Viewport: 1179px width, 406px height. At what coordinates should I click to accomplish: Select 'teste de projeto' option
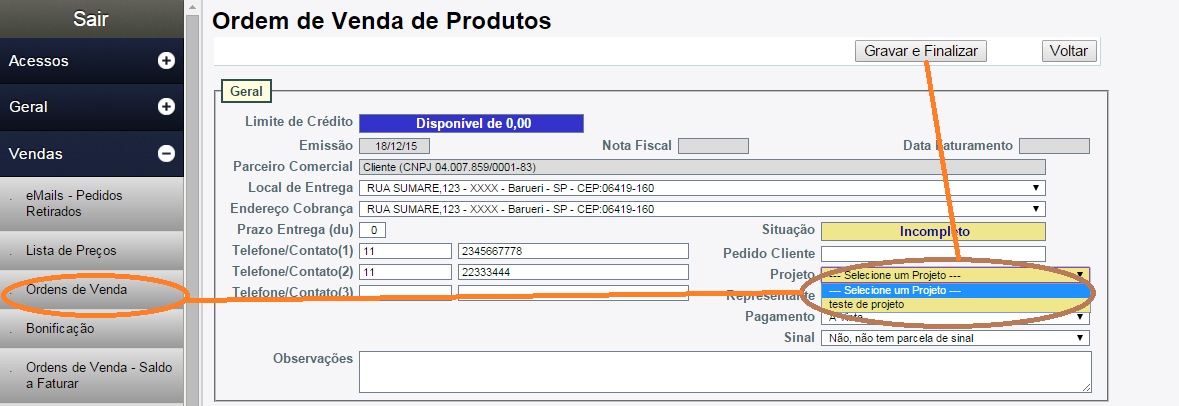[x=955, y=304]
